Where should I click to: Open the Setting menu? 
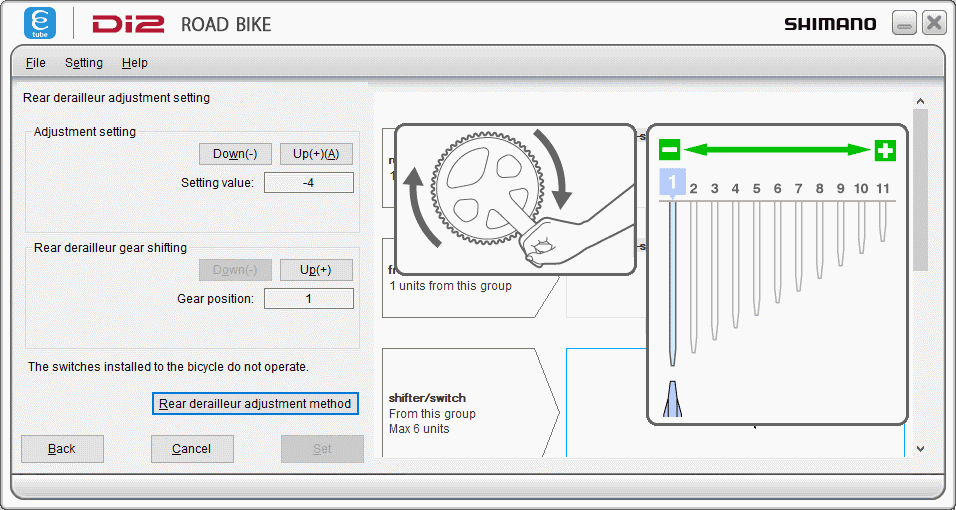(84, 63)
